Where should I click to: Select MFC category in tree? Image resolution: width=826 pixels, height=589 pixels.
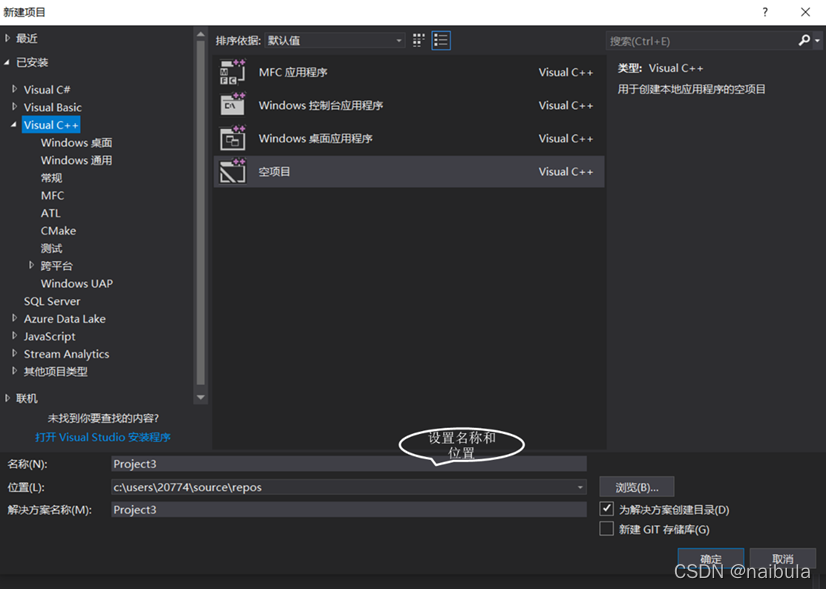click(52, 195)
